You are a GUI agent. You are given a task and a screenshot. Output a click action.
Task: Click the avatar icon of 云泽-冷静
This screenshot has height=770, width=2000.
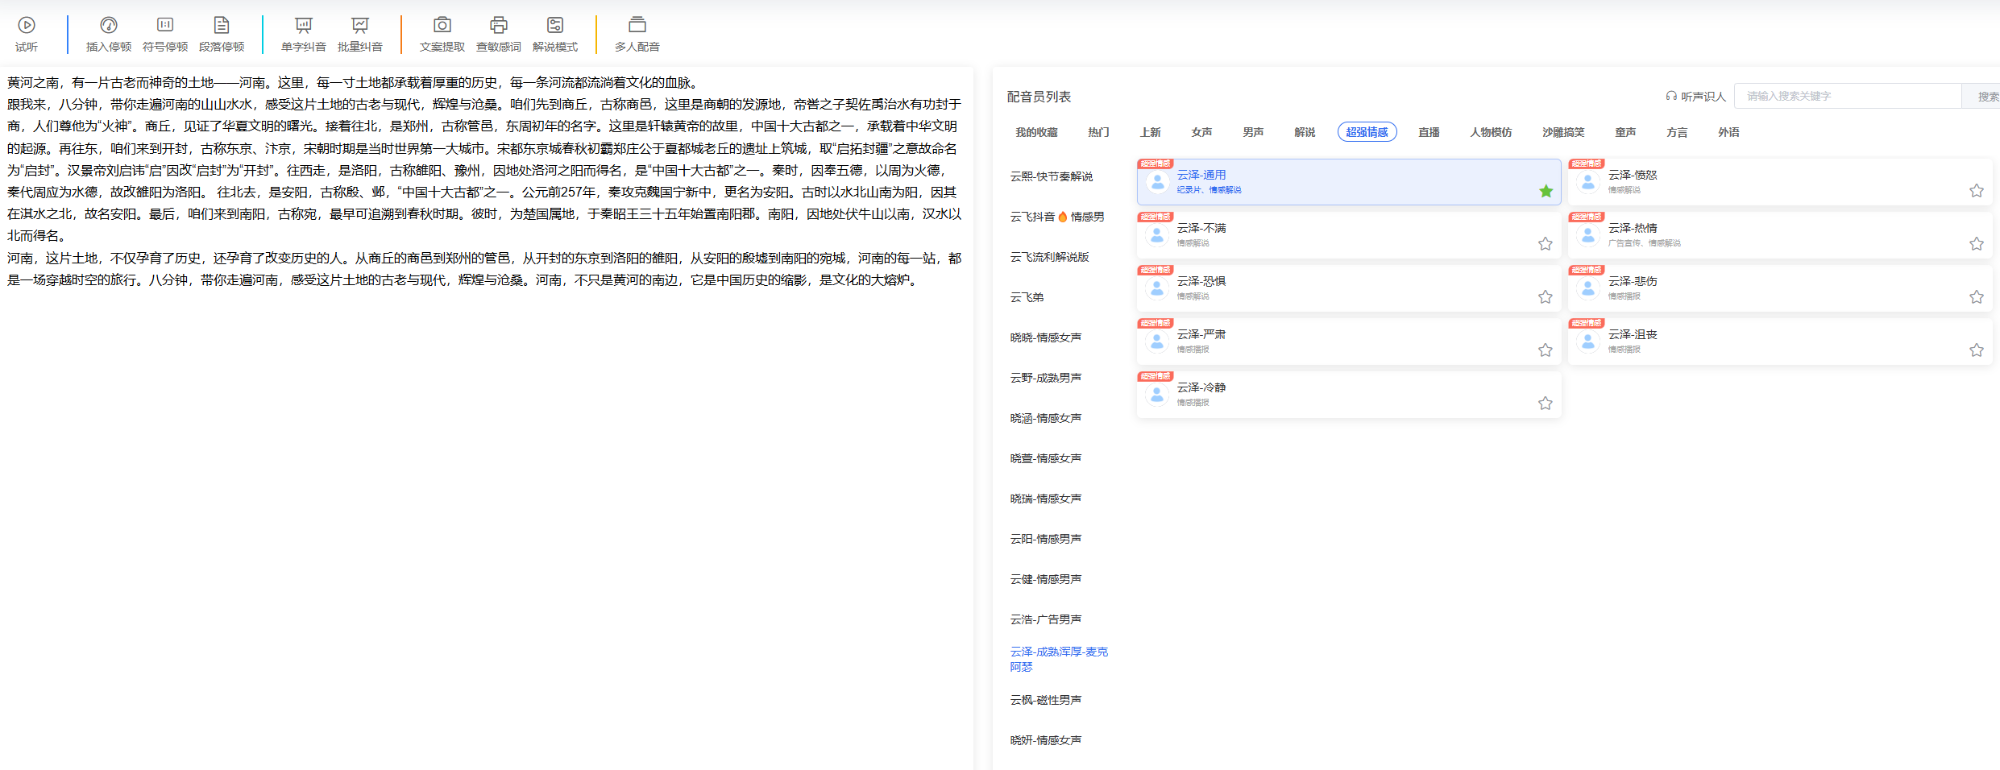[1157, 394]
